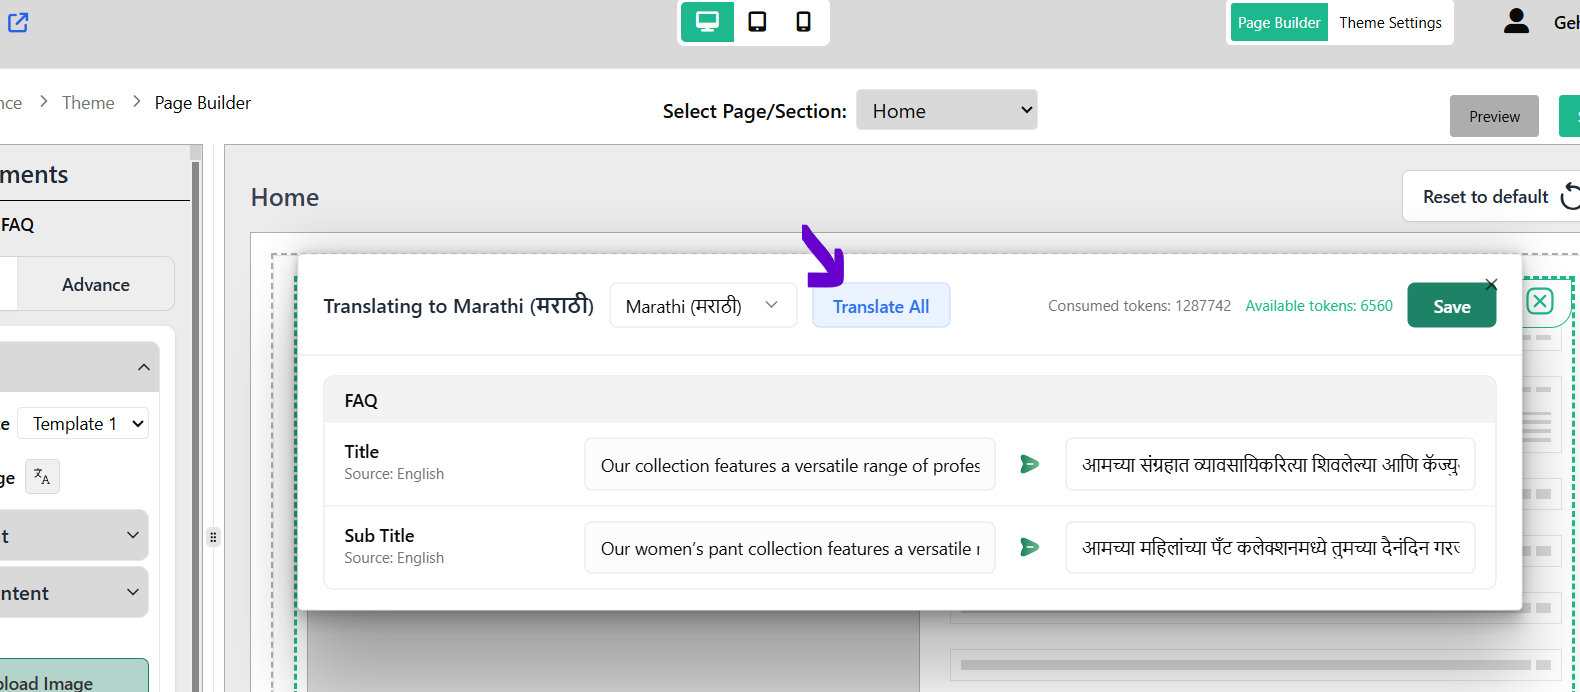Open the Page Builder tab

tap(1279, 22)
